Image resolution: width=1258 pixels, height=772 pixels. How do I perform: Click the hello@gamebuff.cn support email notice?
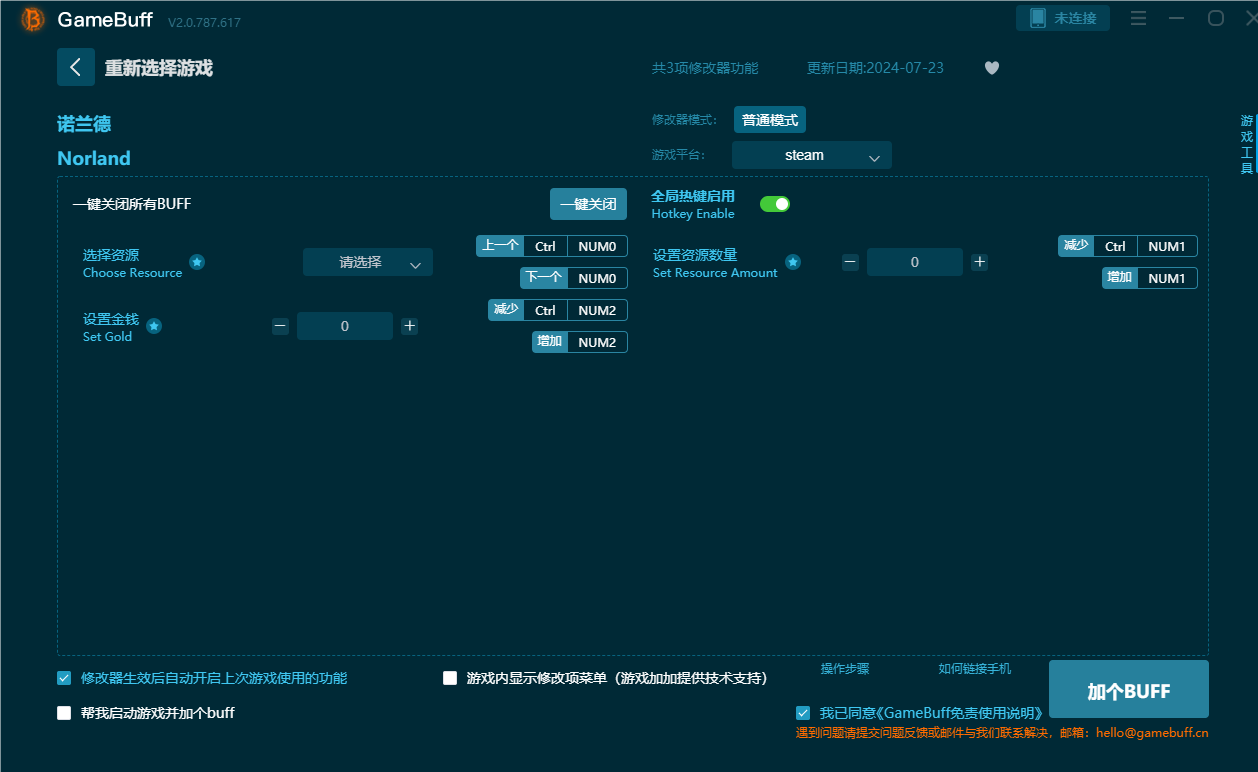point(1002,733)
